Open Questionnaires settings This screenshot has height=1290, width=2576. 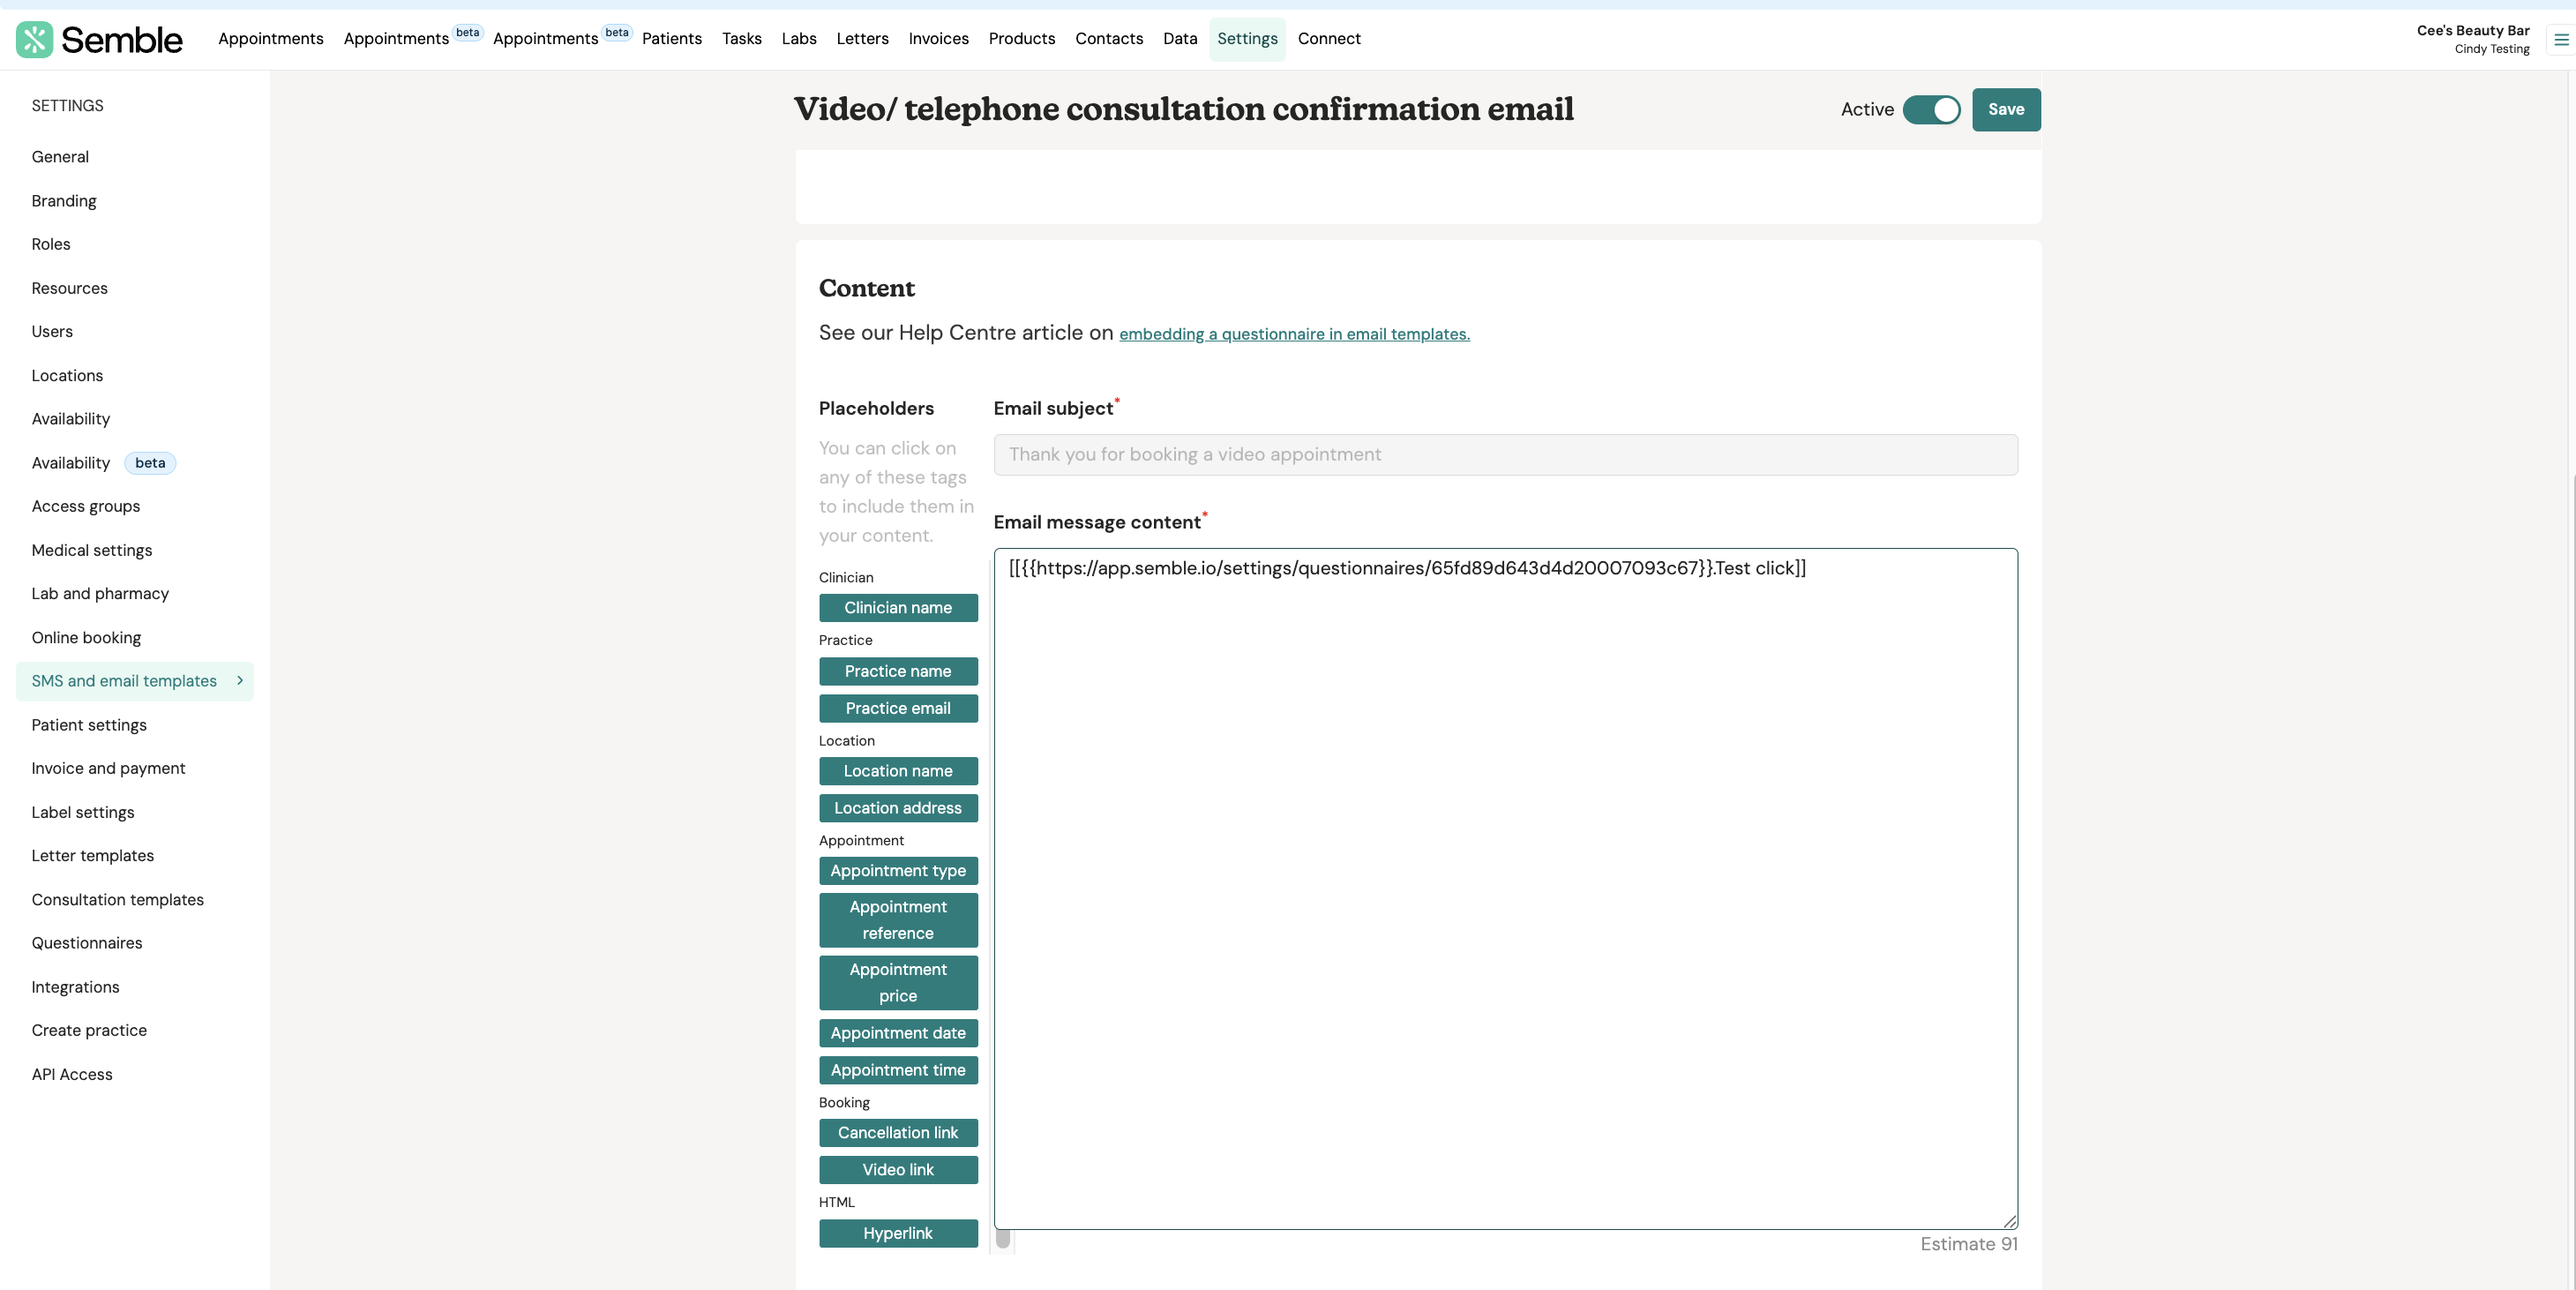[87, 943]
